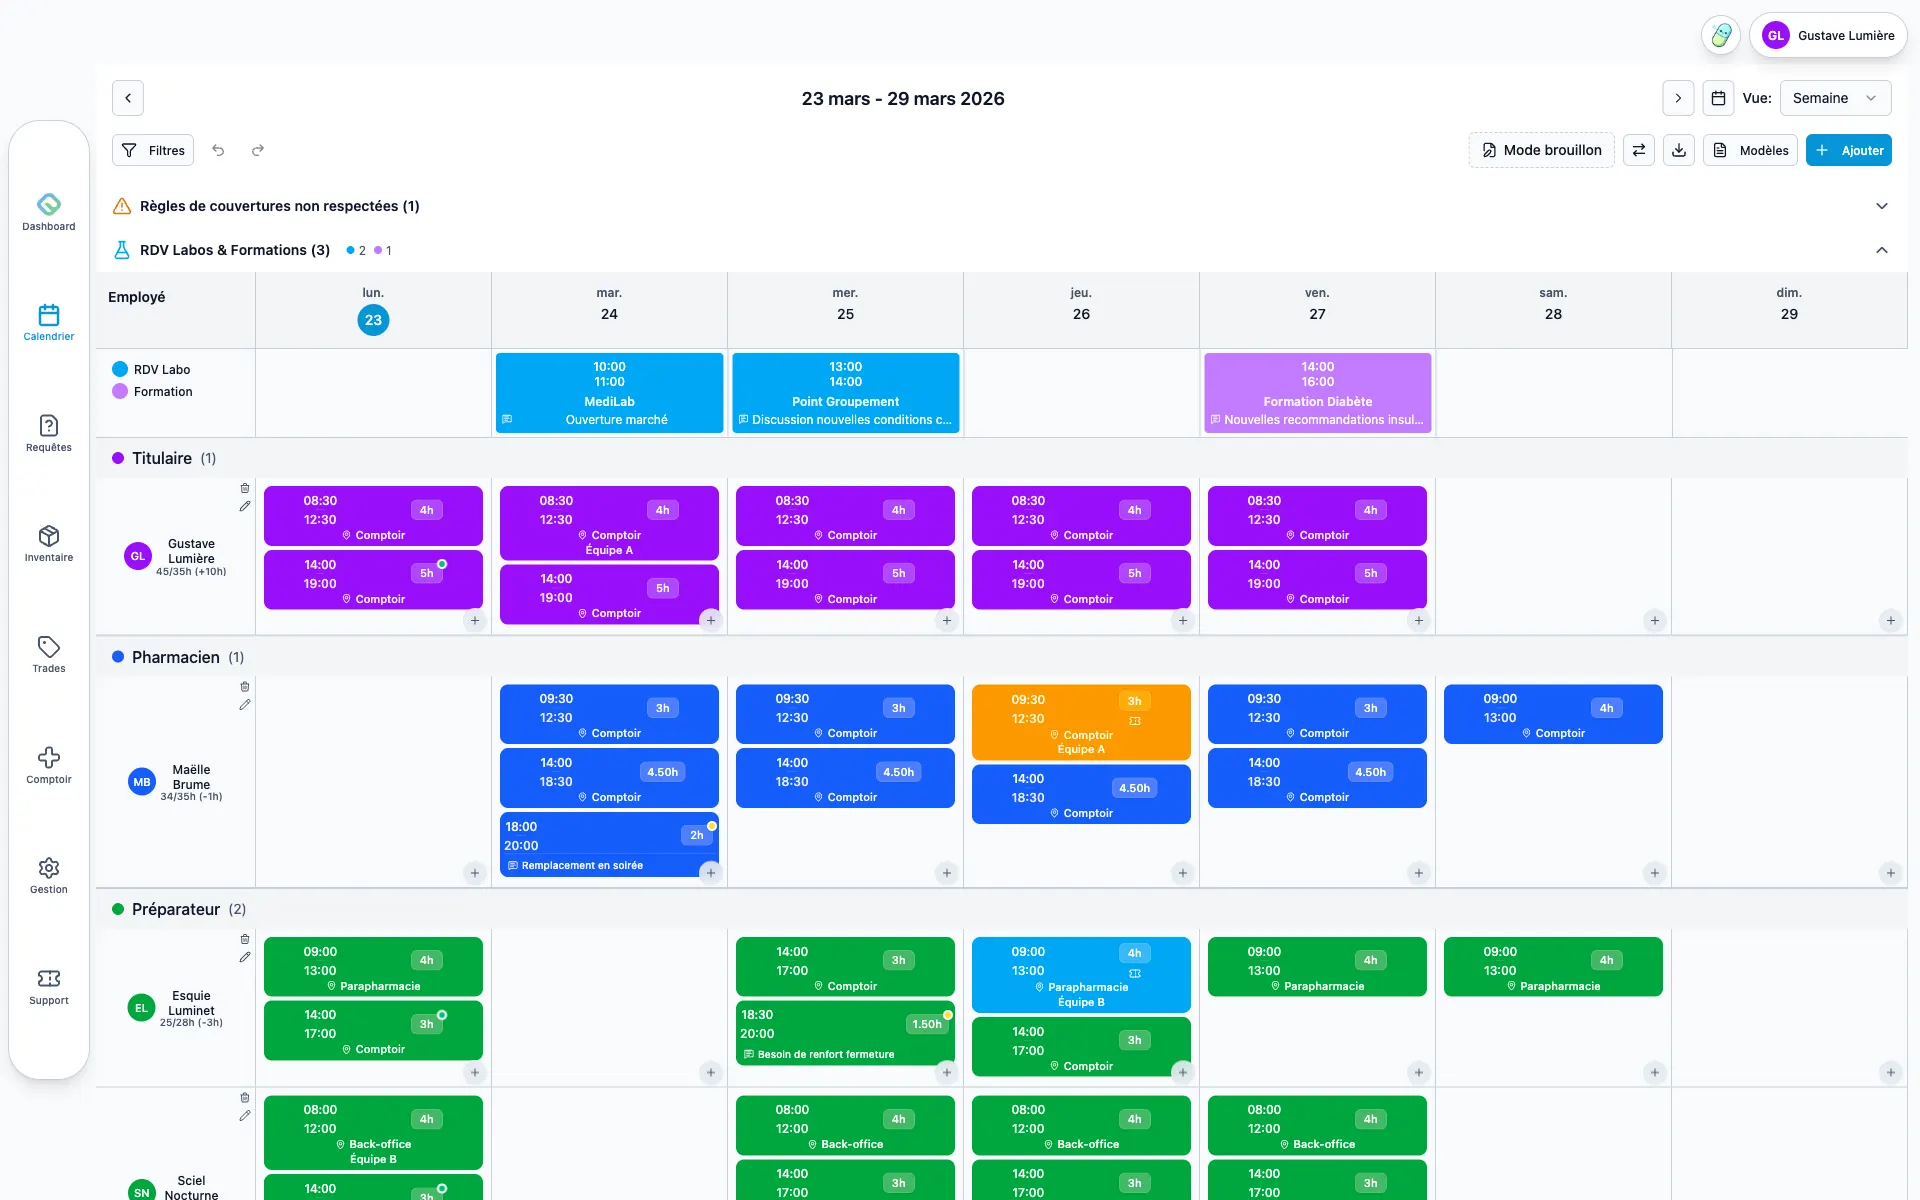Select the blue RDV Labo color dot
The width and height of the screenshot is (1920, 1200).
[121, 369]
